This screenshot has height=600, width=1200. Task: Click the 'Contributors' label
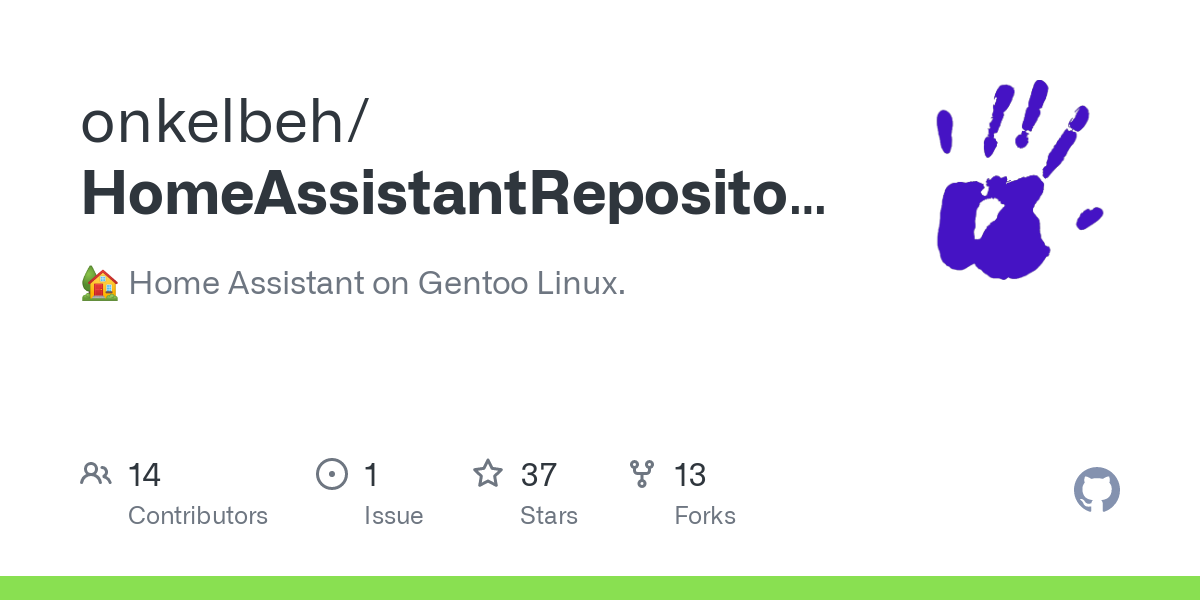point(198,516)
